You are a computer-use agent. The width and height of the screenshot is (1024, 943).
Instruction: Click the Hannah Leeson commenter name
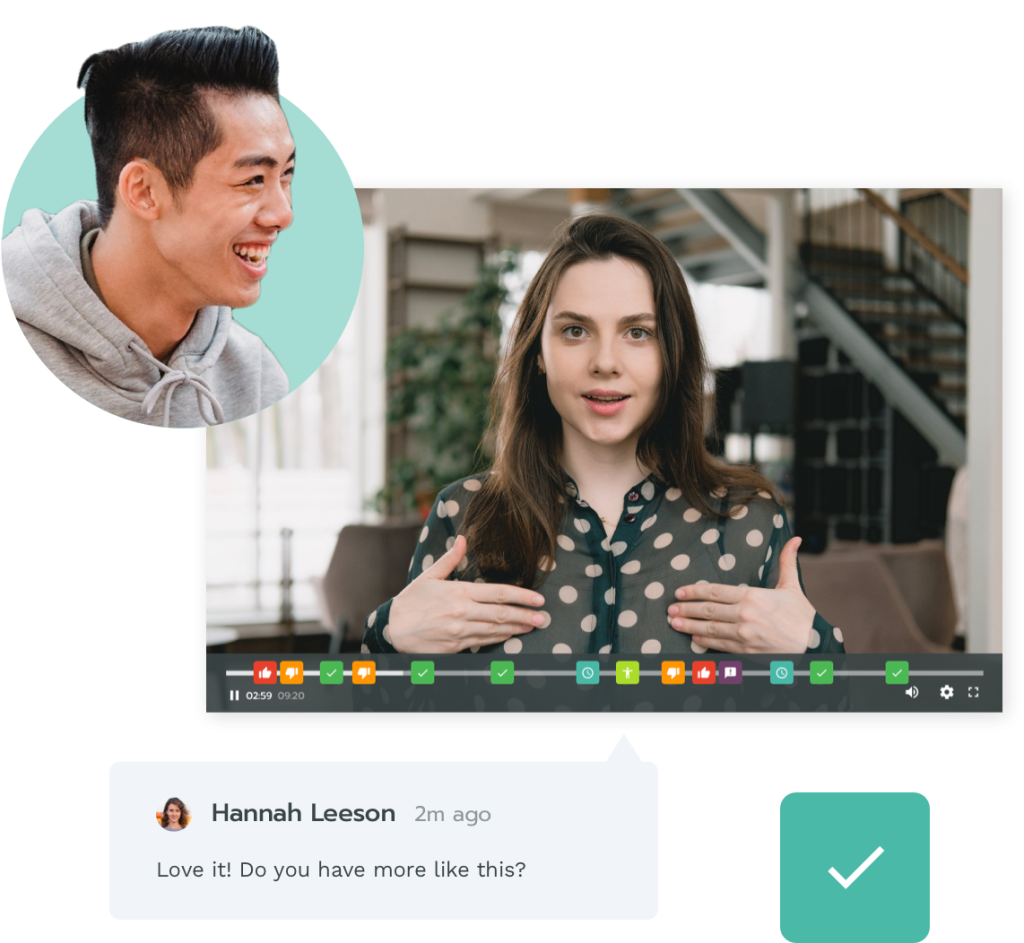(304, 814)
